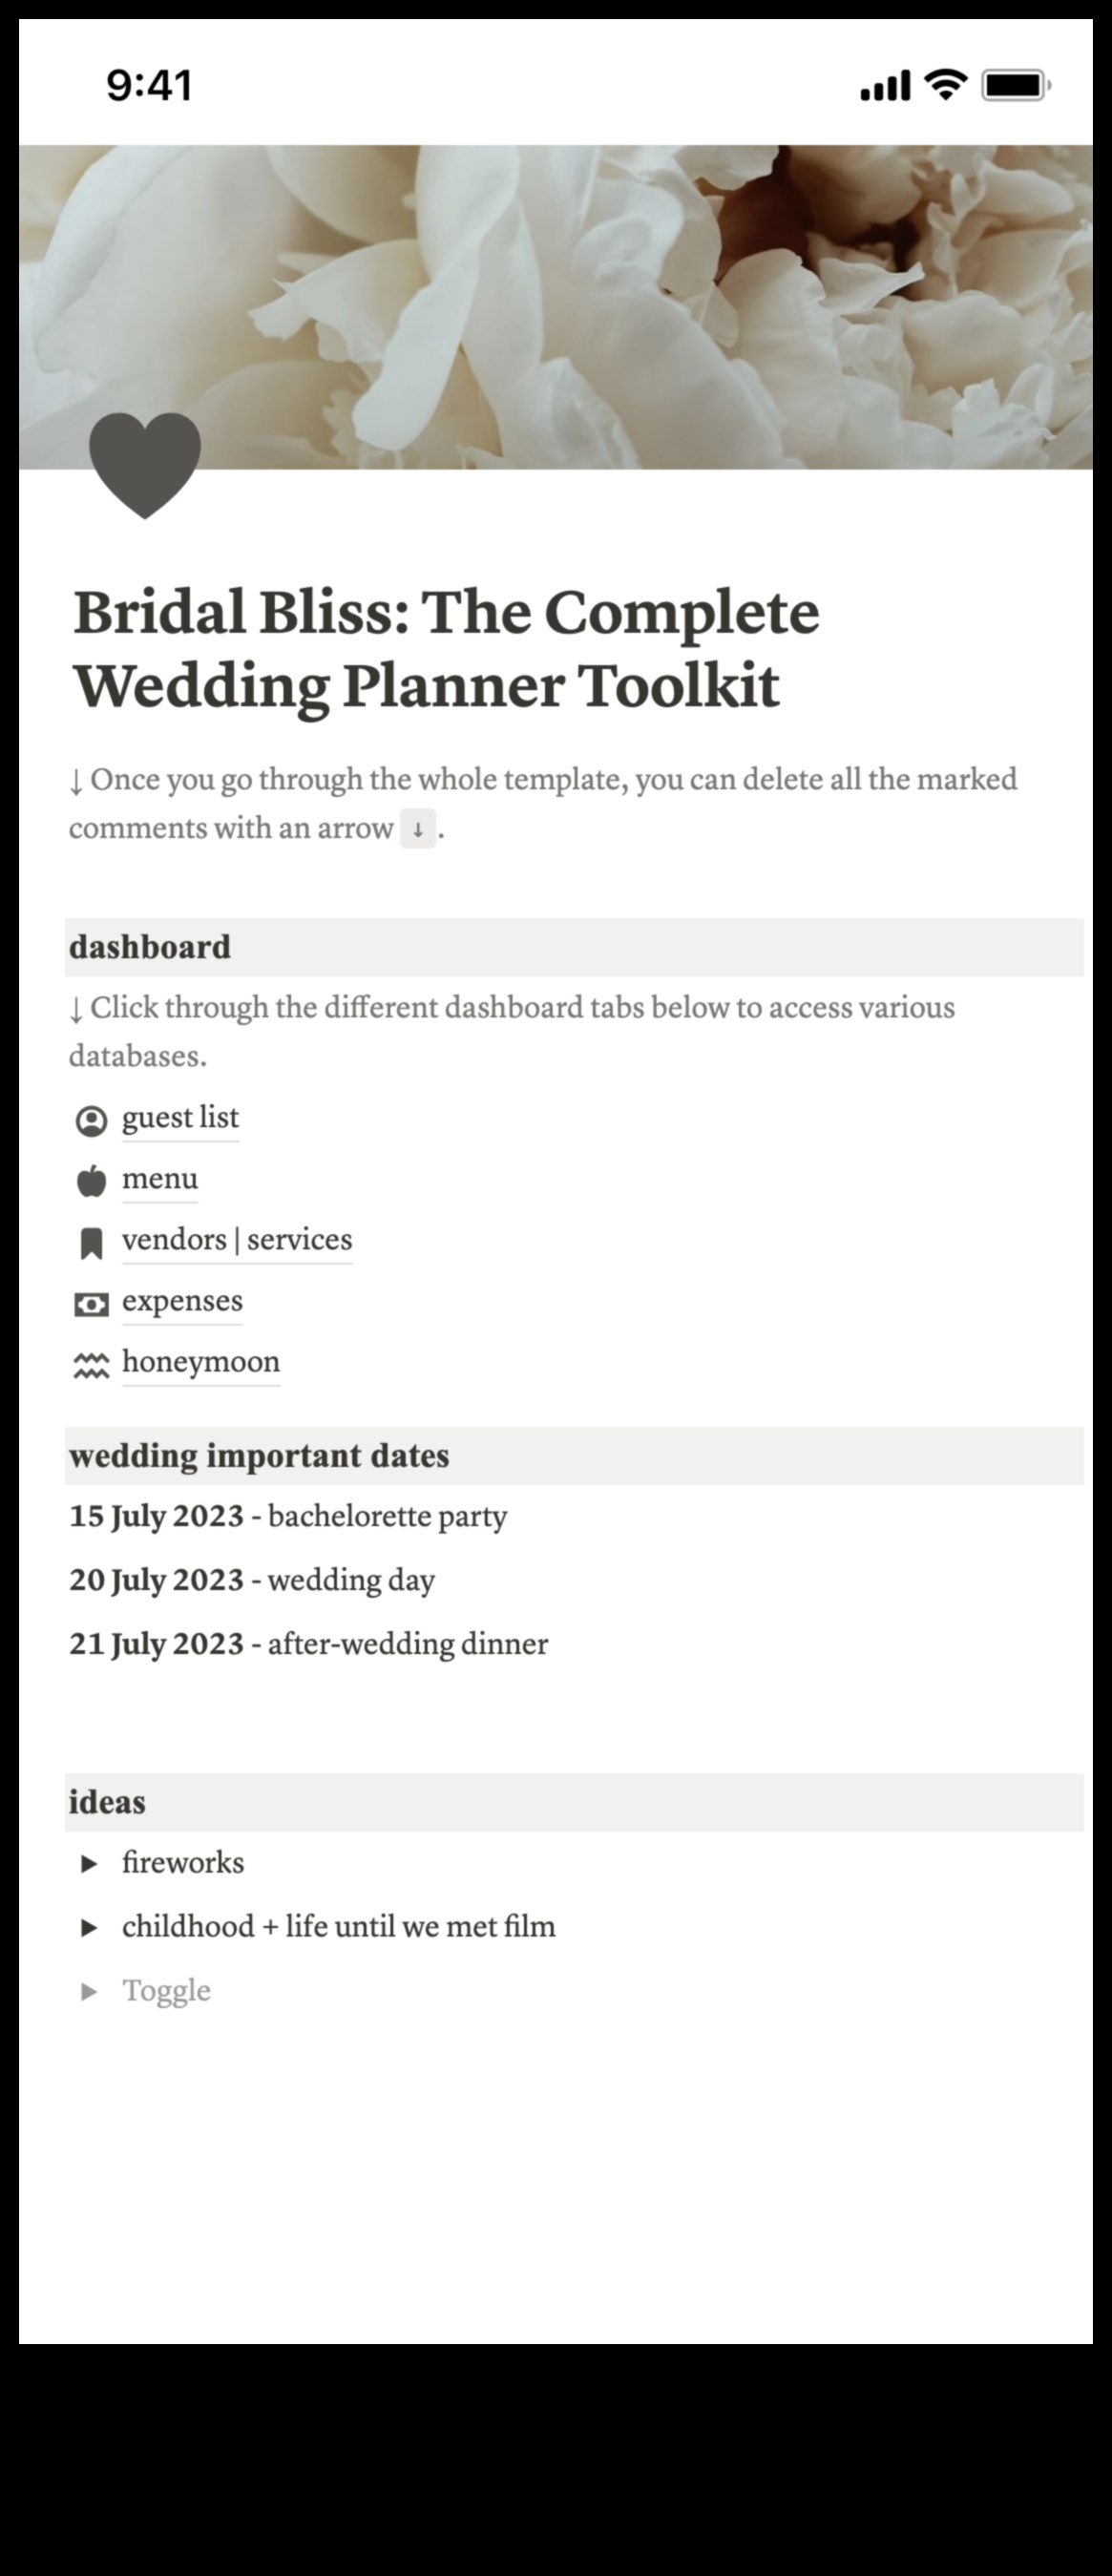Click the battery indicator in the status bar
Image resolution: width=1112 pixels, height=2576 pixels.
pos(1013,87)
